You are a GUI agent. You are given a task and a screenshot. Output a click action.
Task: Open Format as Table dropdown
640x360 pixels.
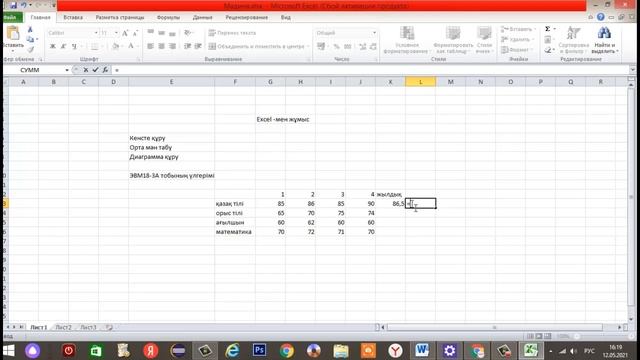453,40
